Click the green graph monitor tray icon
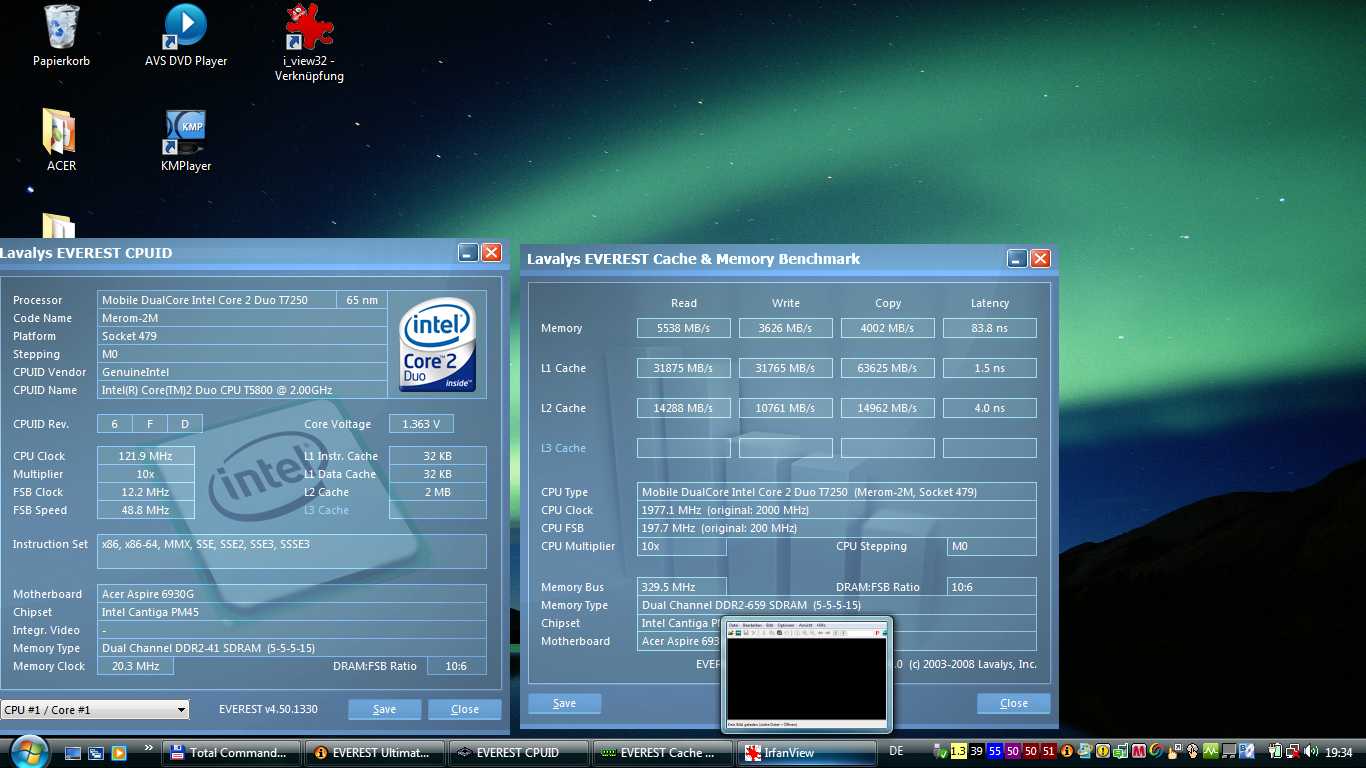1366x768 pixels. coord(1211,752)
